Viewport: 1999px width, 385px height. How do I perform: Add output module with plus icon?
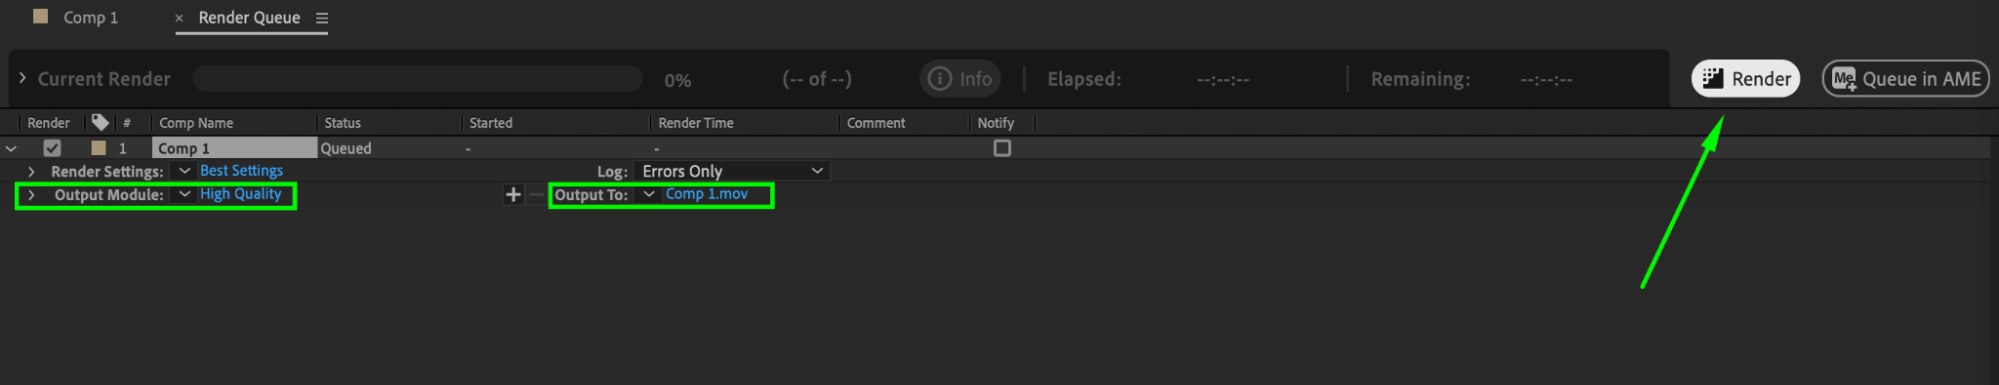(x=513, y=195)
